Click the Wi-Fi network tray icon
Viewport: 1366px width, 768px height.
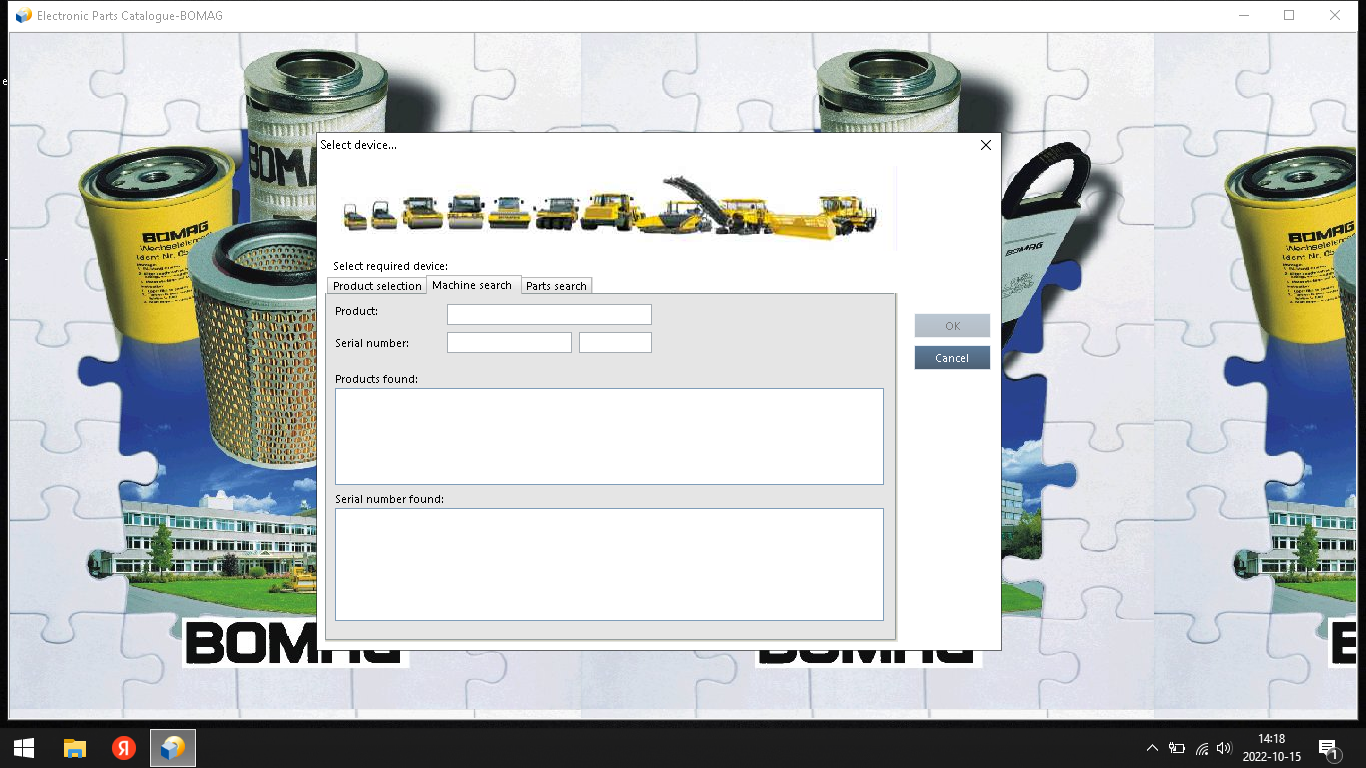point(1201,748)
